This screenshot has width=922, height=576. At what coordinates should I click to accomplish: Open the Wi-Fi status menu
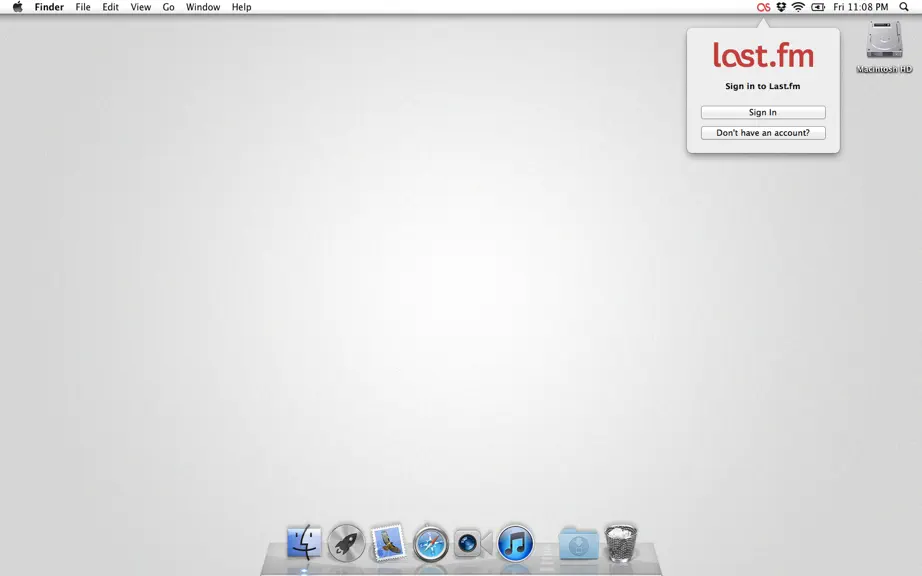pos(798,7)
